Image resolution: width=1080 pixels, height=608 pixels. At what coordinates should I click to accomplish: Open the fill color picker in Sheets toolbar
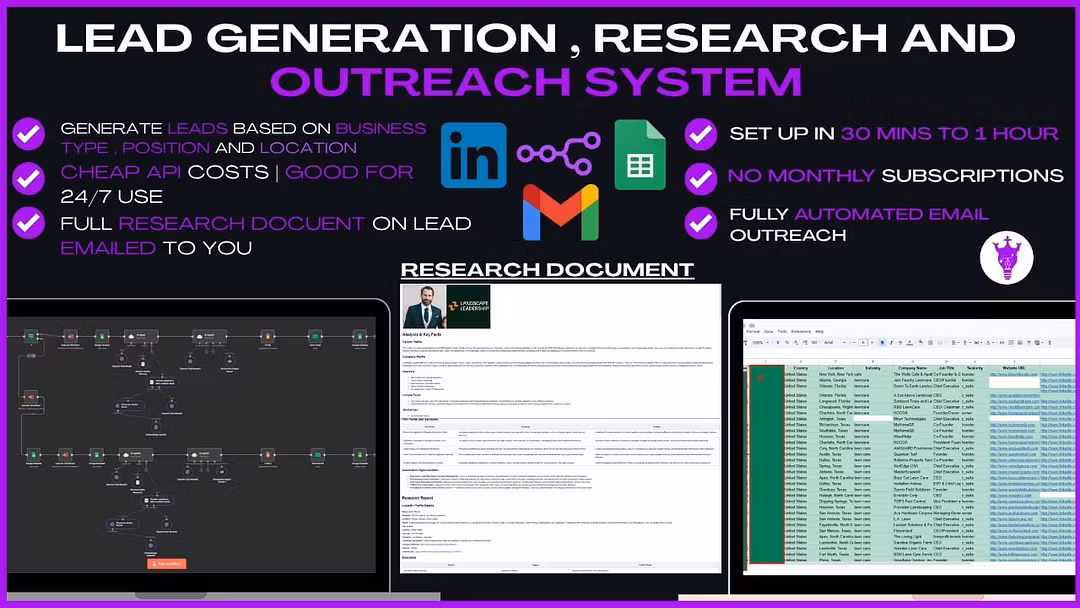click(921, 343)
